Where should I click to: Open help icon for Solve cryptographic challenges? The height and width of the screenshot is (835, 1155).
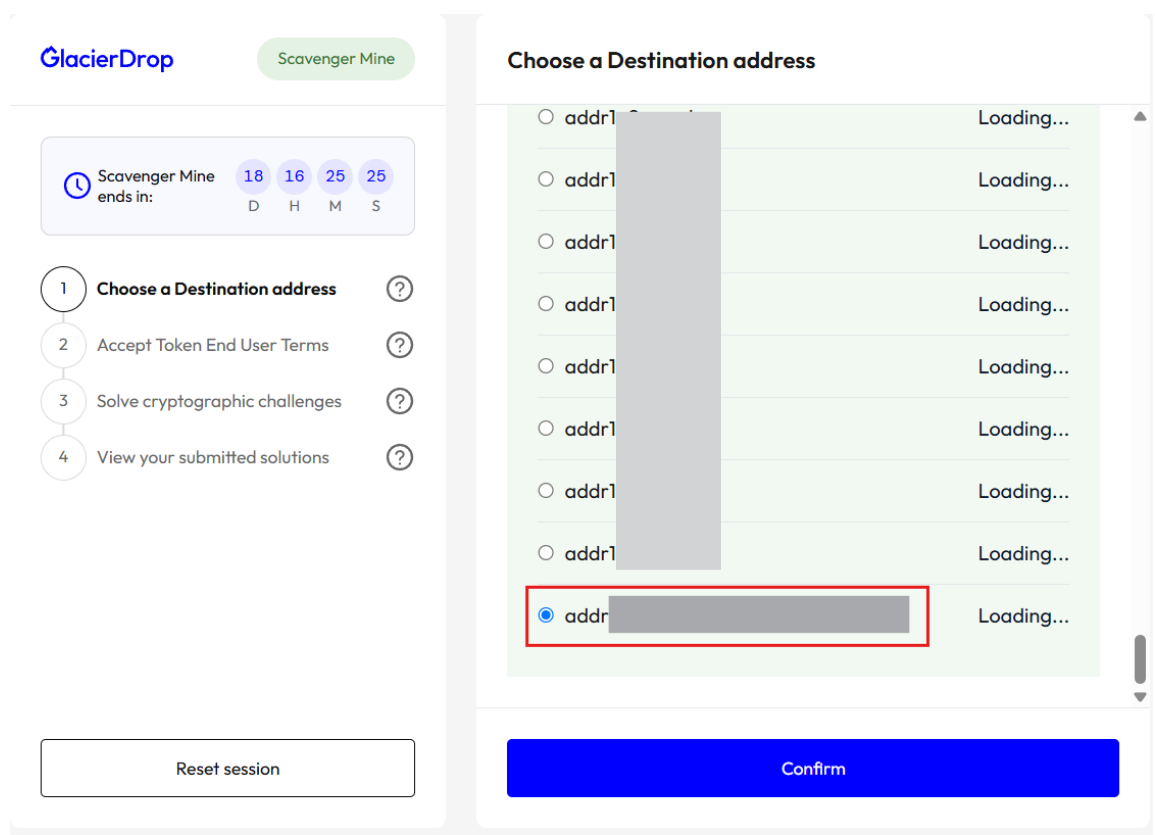click(399, 401)
